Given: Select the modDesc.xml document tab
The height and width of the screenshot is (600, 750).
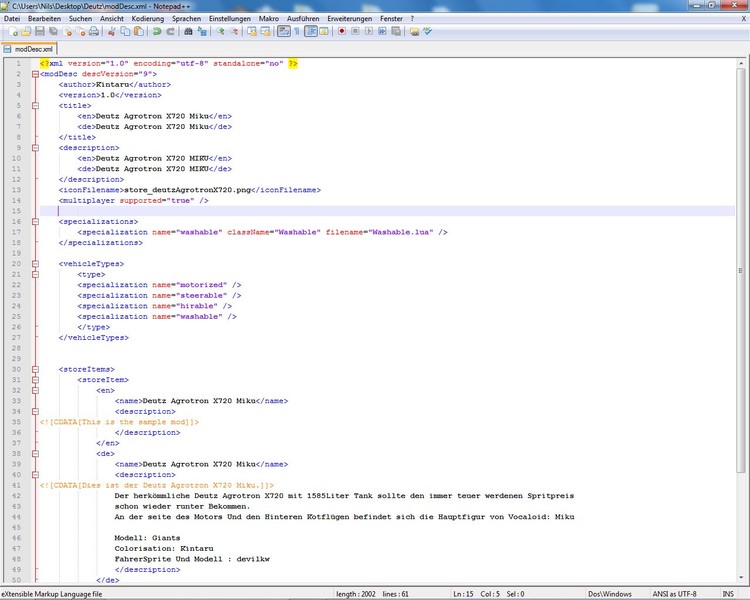Looking at the screenshot, I should coord(29,49).
